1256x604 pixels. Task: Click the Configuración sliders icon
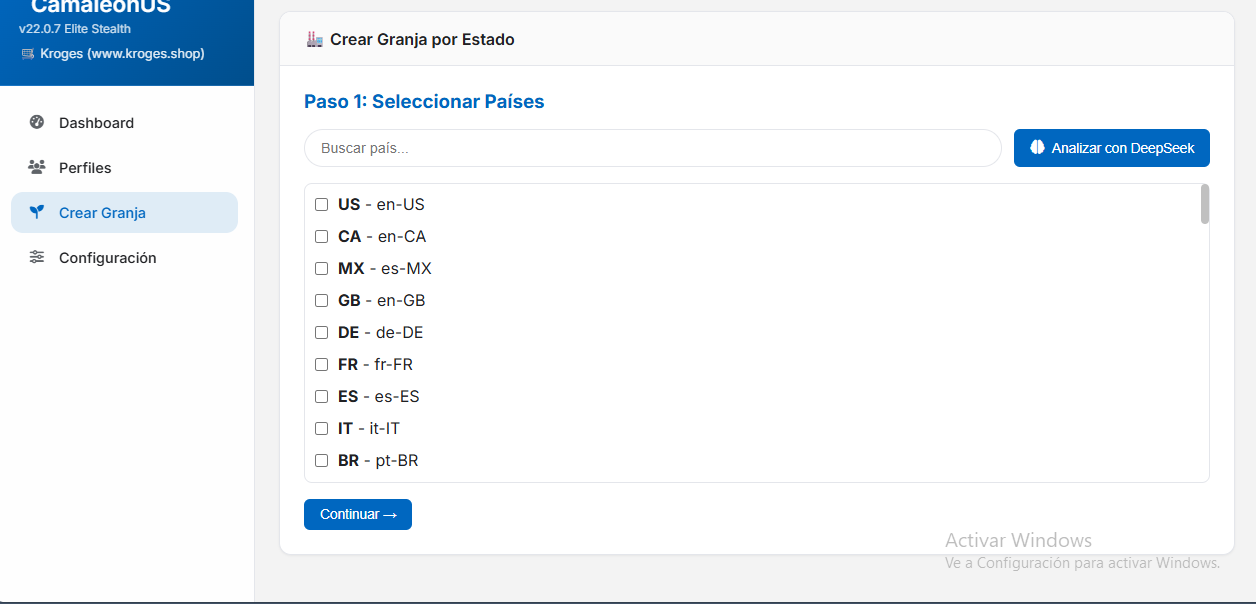click(x=37, y=258)
